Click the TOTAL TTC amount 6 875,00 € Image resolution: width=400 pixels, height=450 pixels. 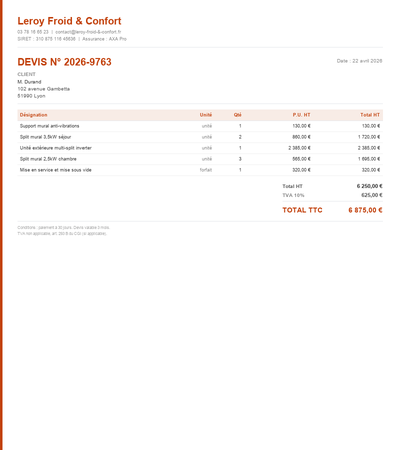coord(365,210)
